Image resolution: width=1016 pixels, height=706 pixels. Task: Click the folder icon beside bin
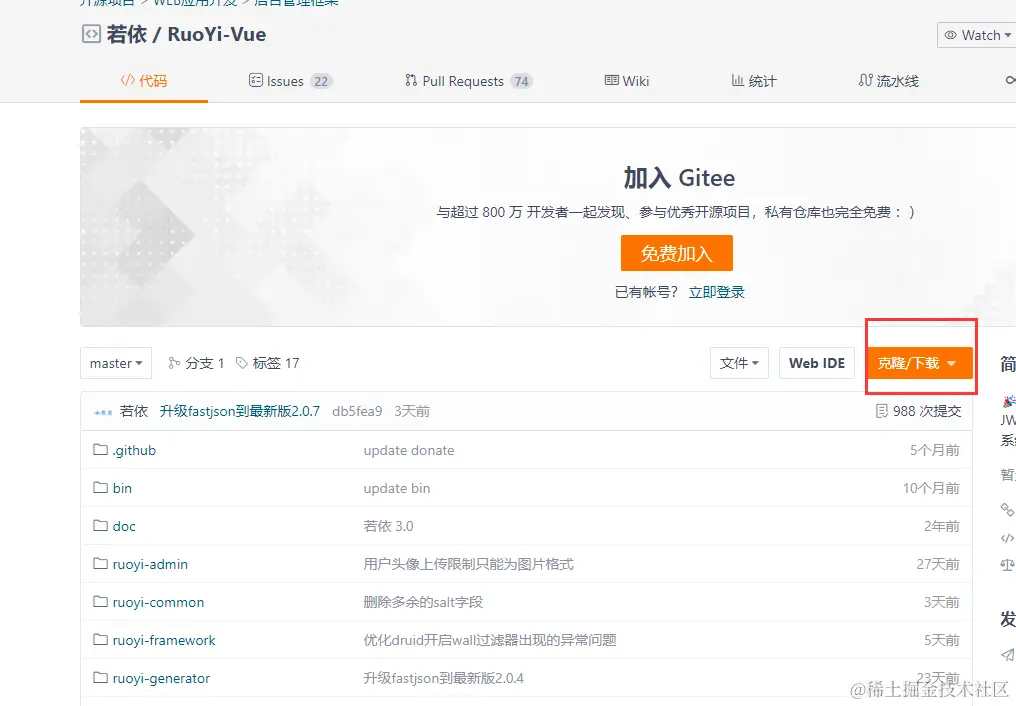[100, 488]
